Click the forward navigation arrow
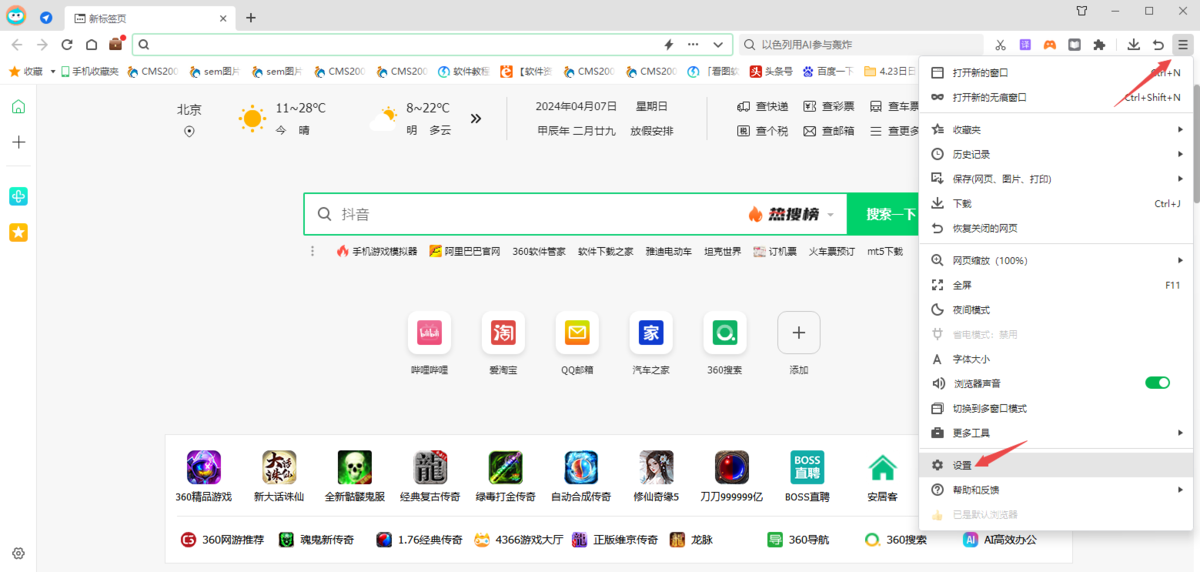The width and height of the screenshot is (1200, 572). 42,44
